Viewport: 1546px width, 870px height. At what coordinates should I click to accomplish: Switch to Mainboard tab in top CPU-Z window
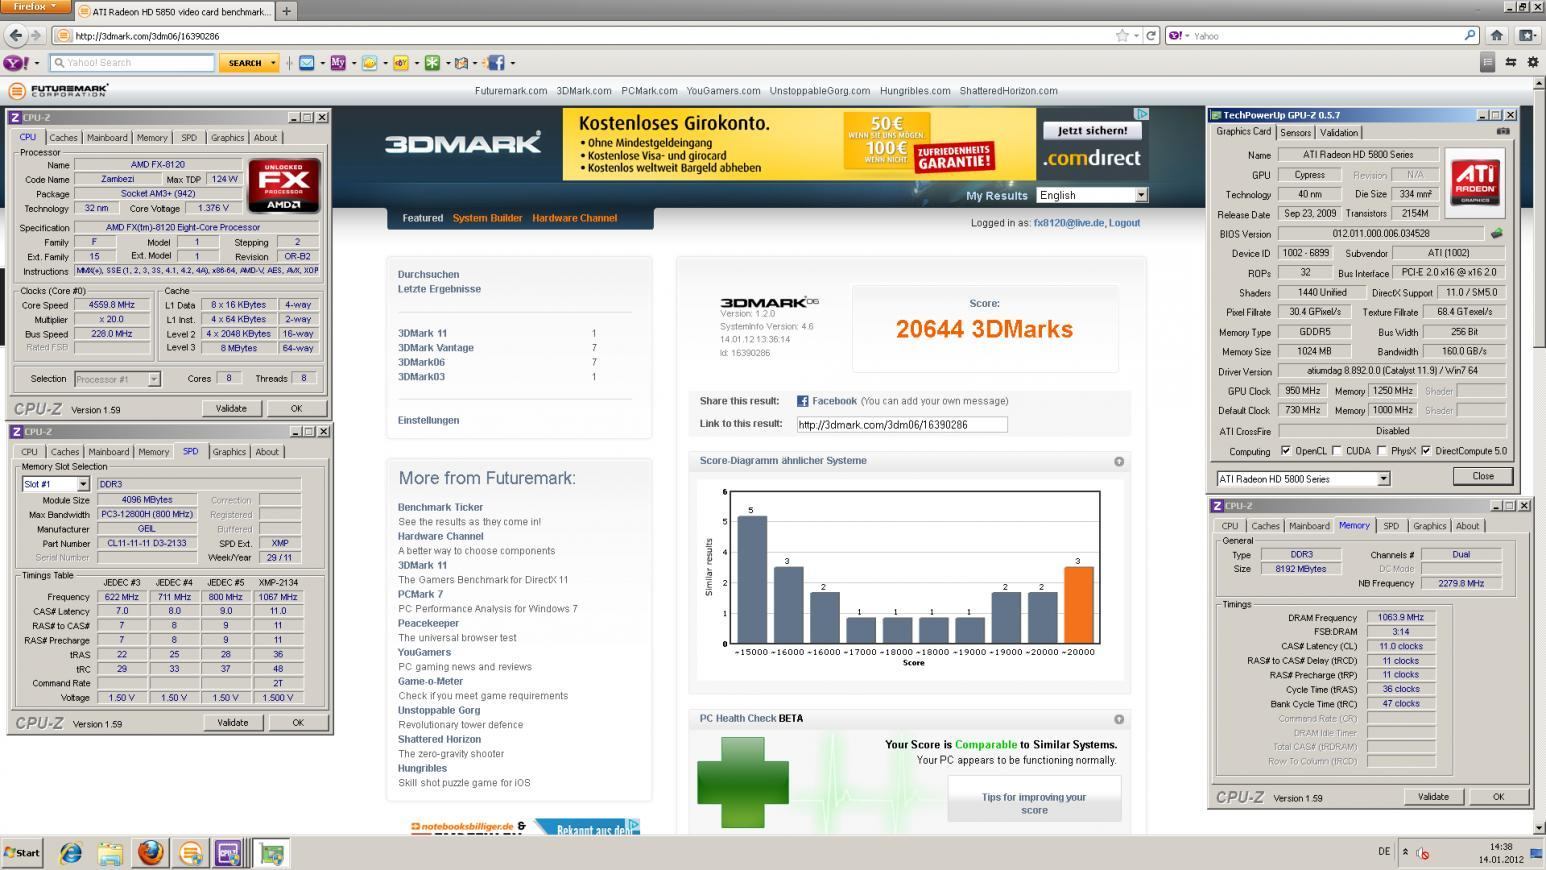107,138
